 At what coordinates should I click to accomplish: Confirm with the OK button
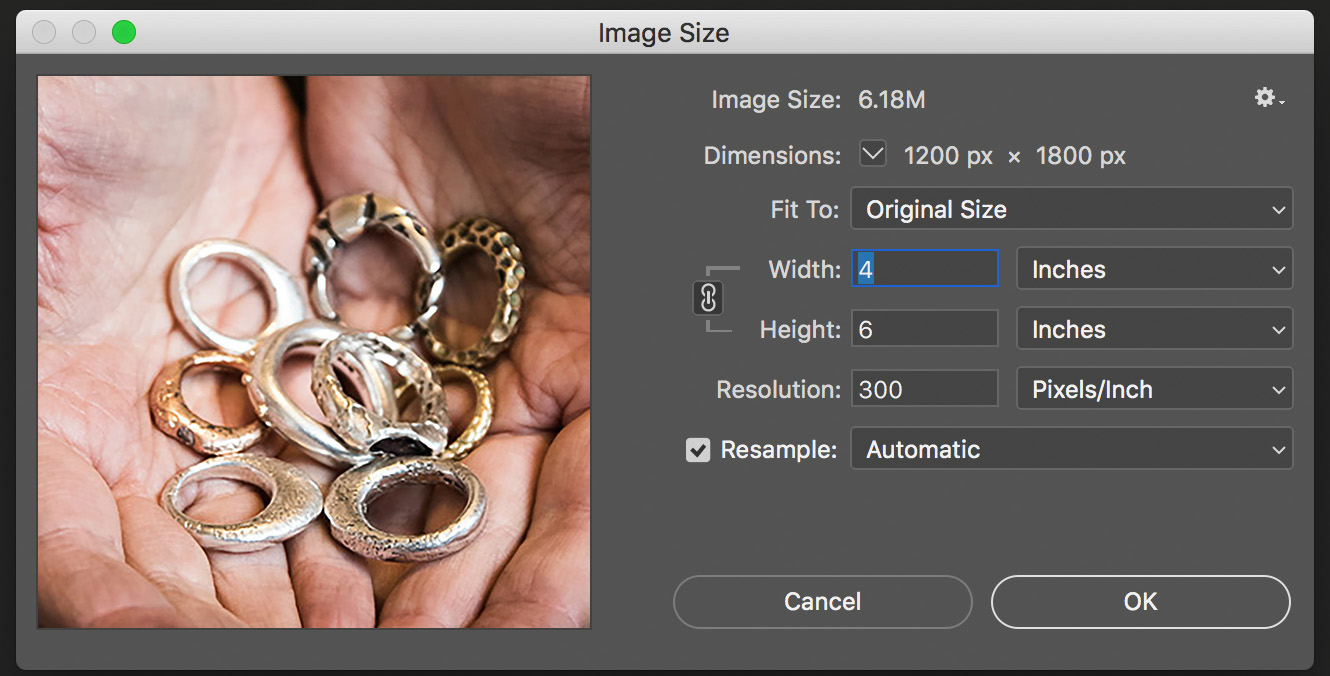1140,601
